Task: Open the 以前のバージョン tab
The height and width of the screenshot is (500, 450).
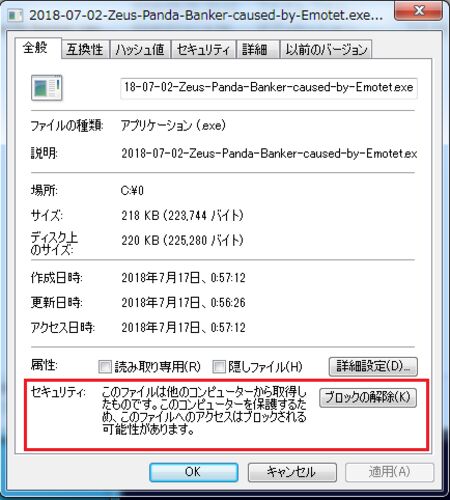Action: 326,50
